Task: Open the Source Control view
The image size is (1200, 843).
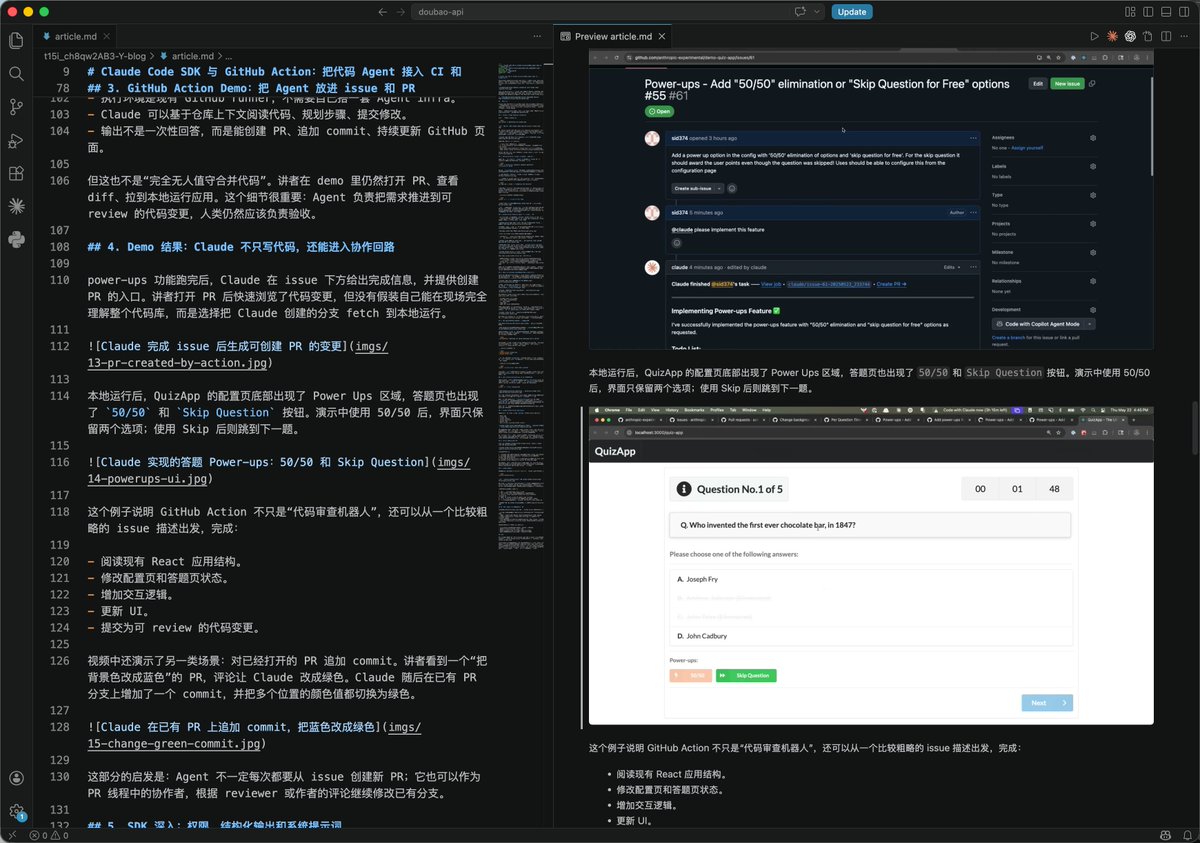Action: 16,107
